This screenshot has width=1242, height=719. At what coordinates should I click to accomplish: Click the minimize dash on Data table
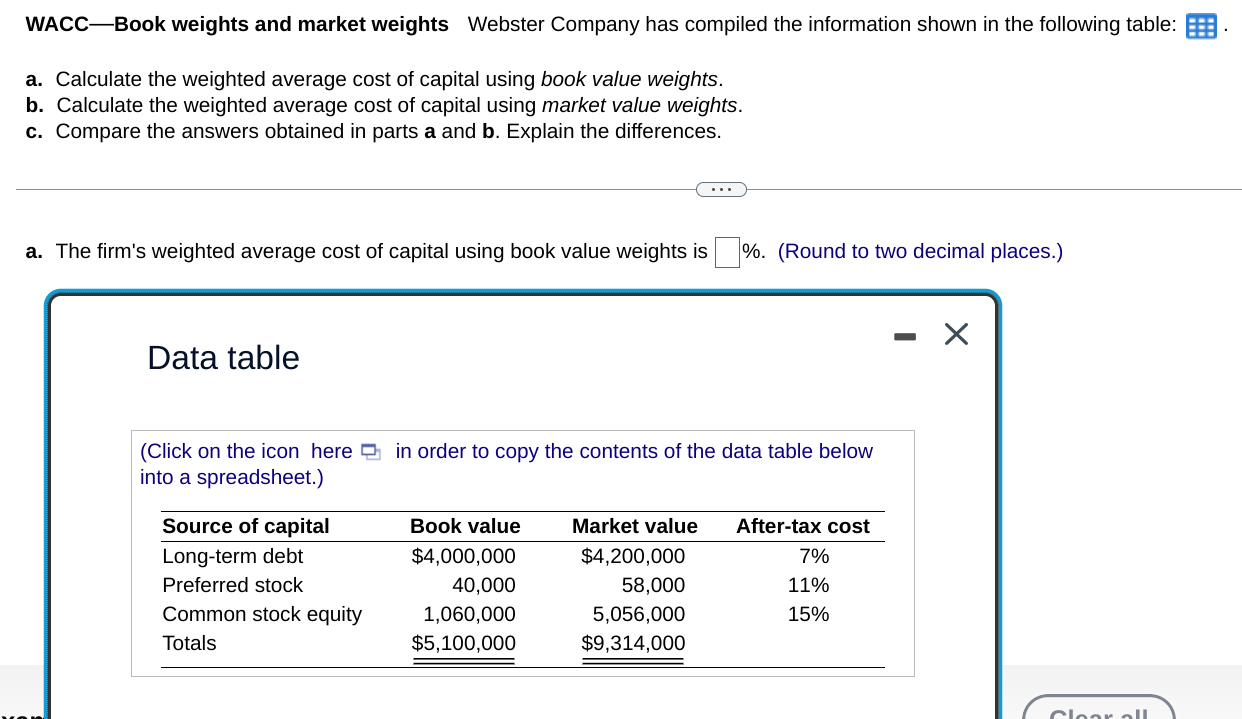(x=905, y=336)
